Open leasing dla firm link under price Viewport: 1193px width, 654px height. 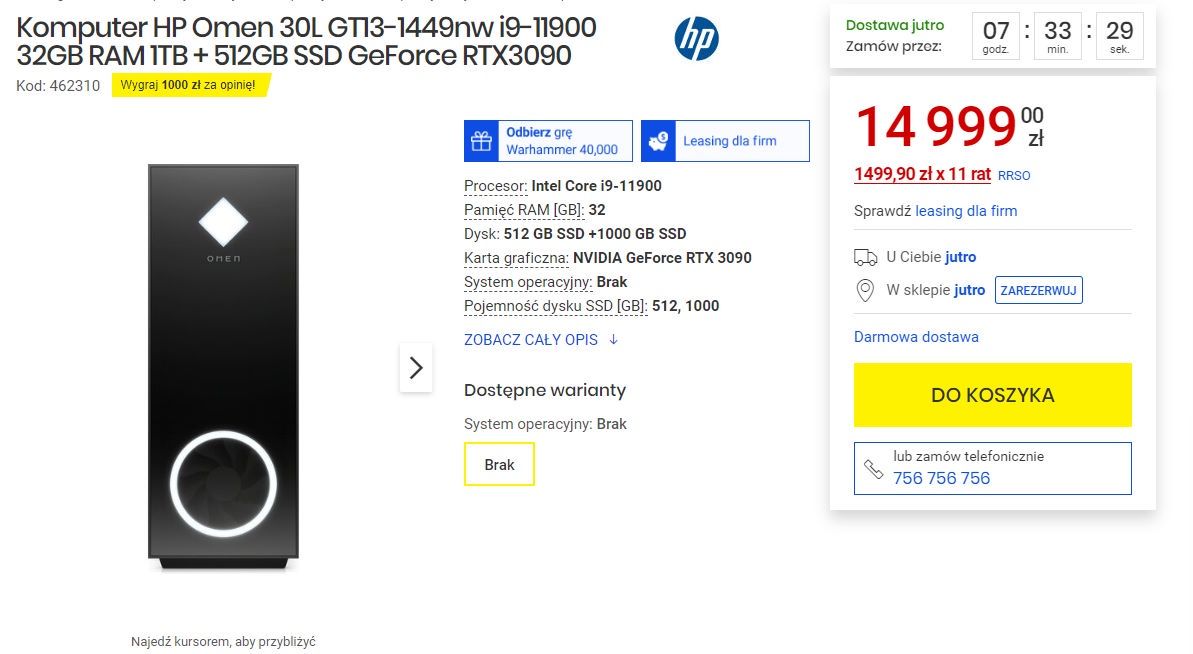coord(966,211)
